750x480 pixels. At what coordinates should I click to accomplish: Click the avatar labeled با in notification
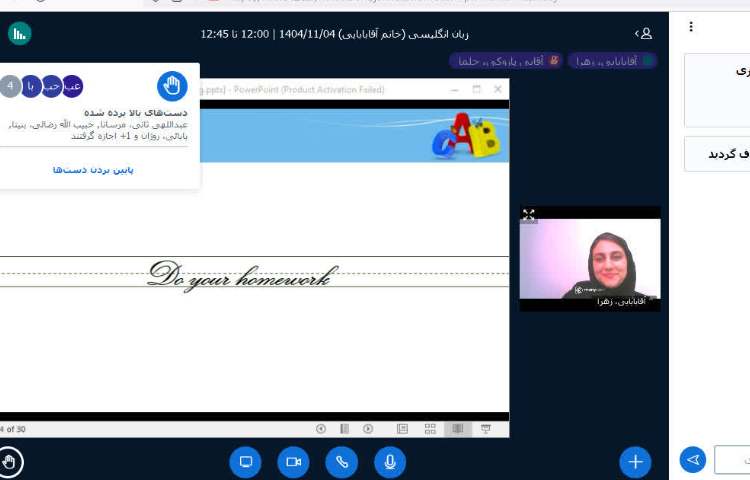coord(32,87)
